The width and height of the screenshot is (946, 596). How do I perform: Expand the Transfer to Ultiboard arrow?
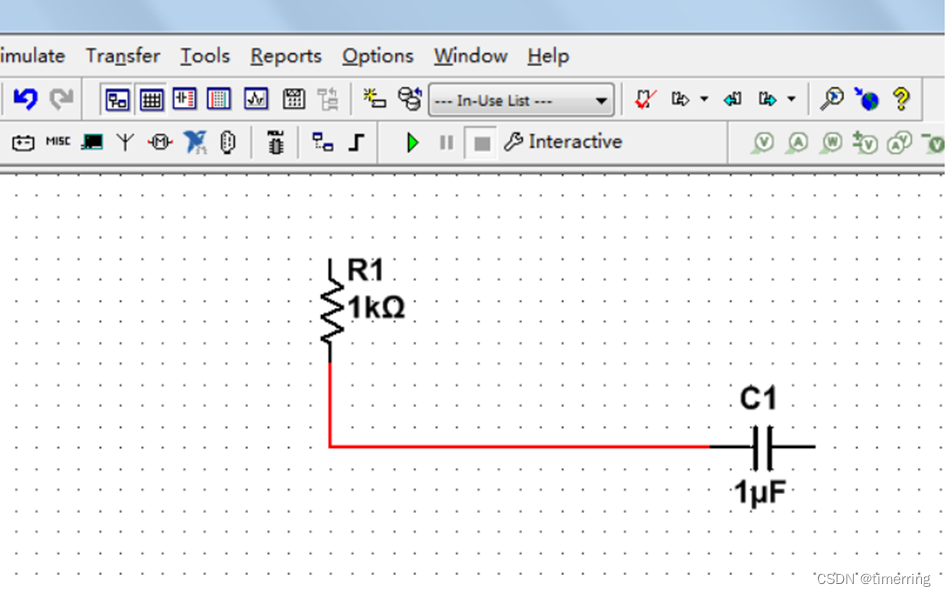(704, 99)
